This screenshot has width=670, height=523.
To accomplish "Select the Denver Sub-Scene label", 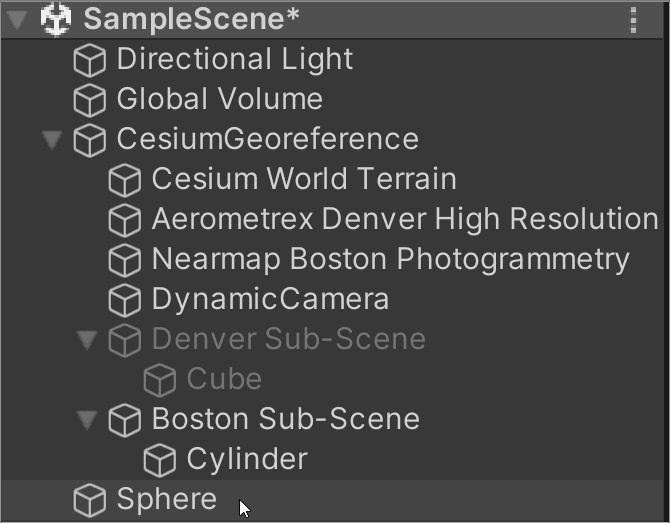I will [x=288, y=339].
